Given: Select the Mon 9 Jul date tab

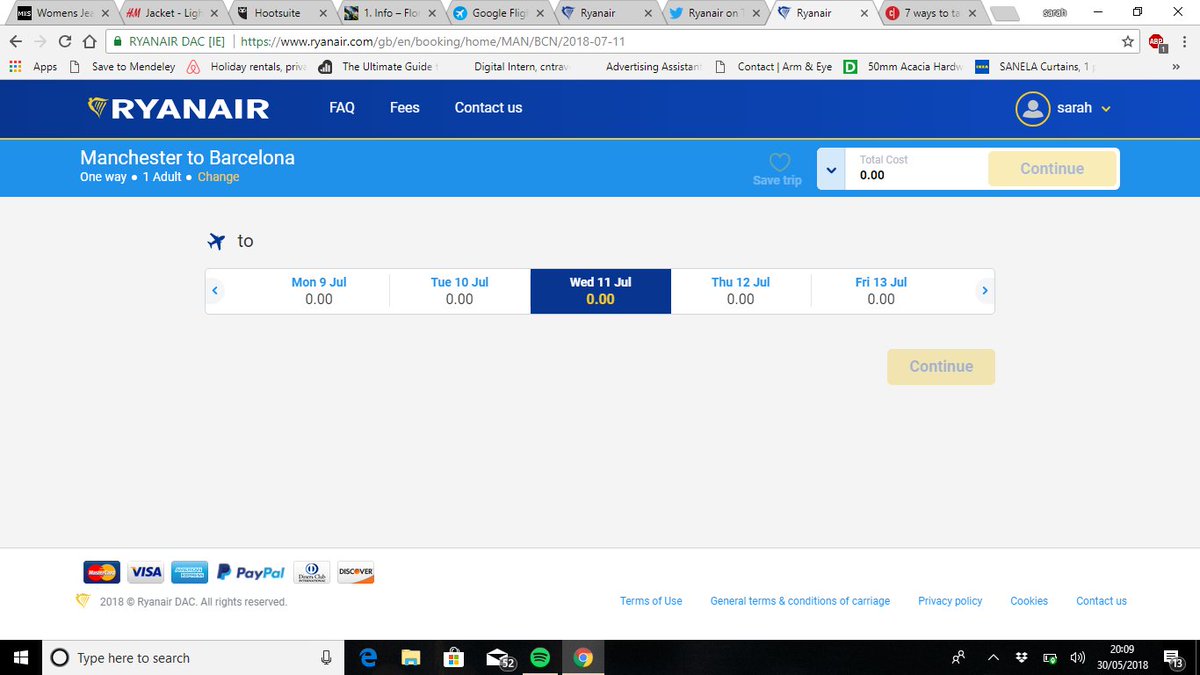Looking at the screenshot, I should pos(319,291).
